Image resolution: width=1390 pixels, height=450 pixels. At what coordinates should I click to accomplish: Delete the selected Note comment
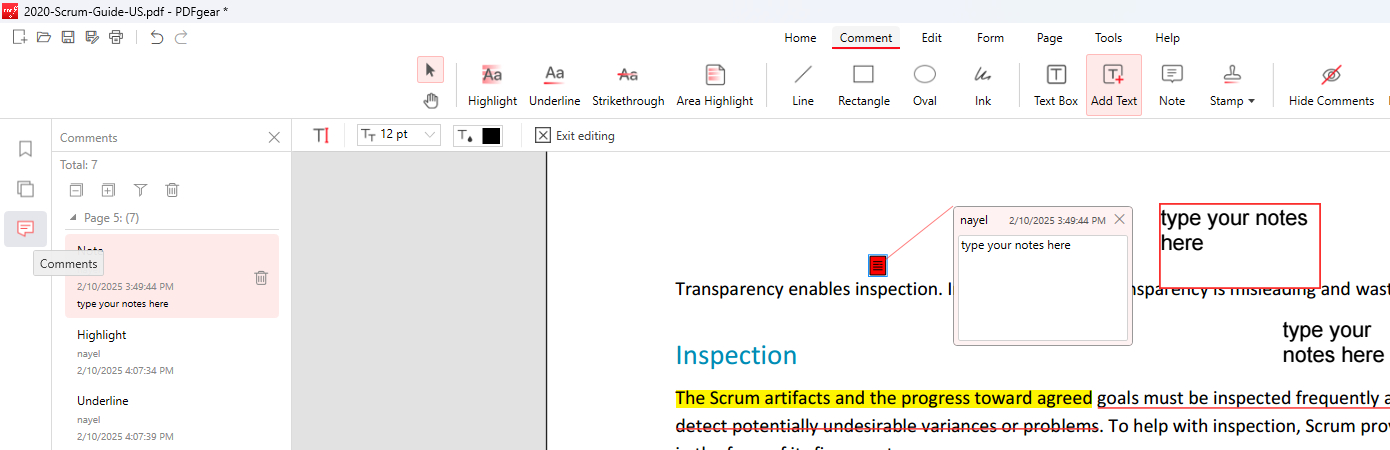pyautogui.click(x=261, y=278)
